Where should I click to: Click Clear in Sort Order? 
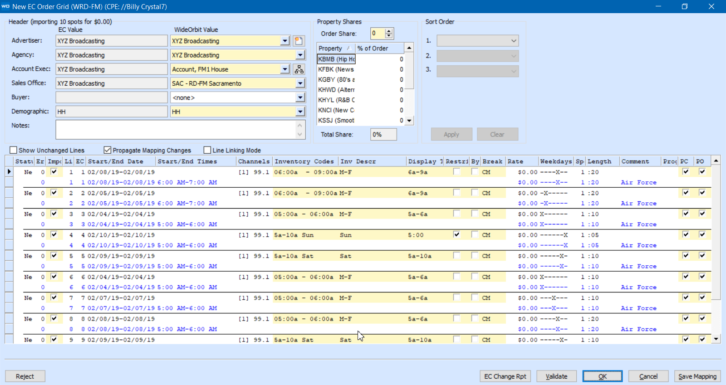click(x=497, y=134)
